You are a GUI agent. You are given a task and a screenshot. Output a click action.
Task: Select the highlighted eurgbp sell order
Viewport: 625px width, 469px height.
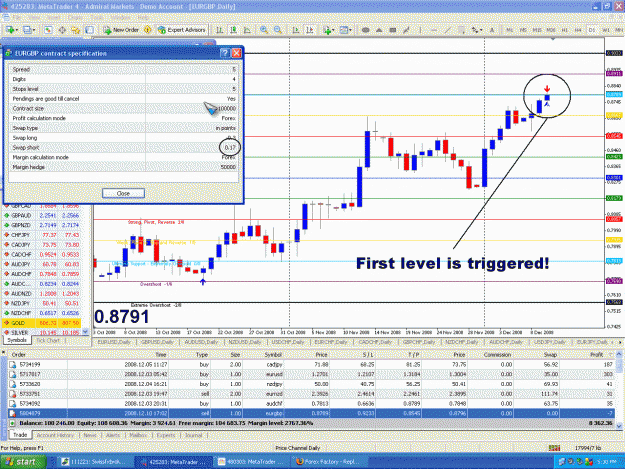click(311, 414)
